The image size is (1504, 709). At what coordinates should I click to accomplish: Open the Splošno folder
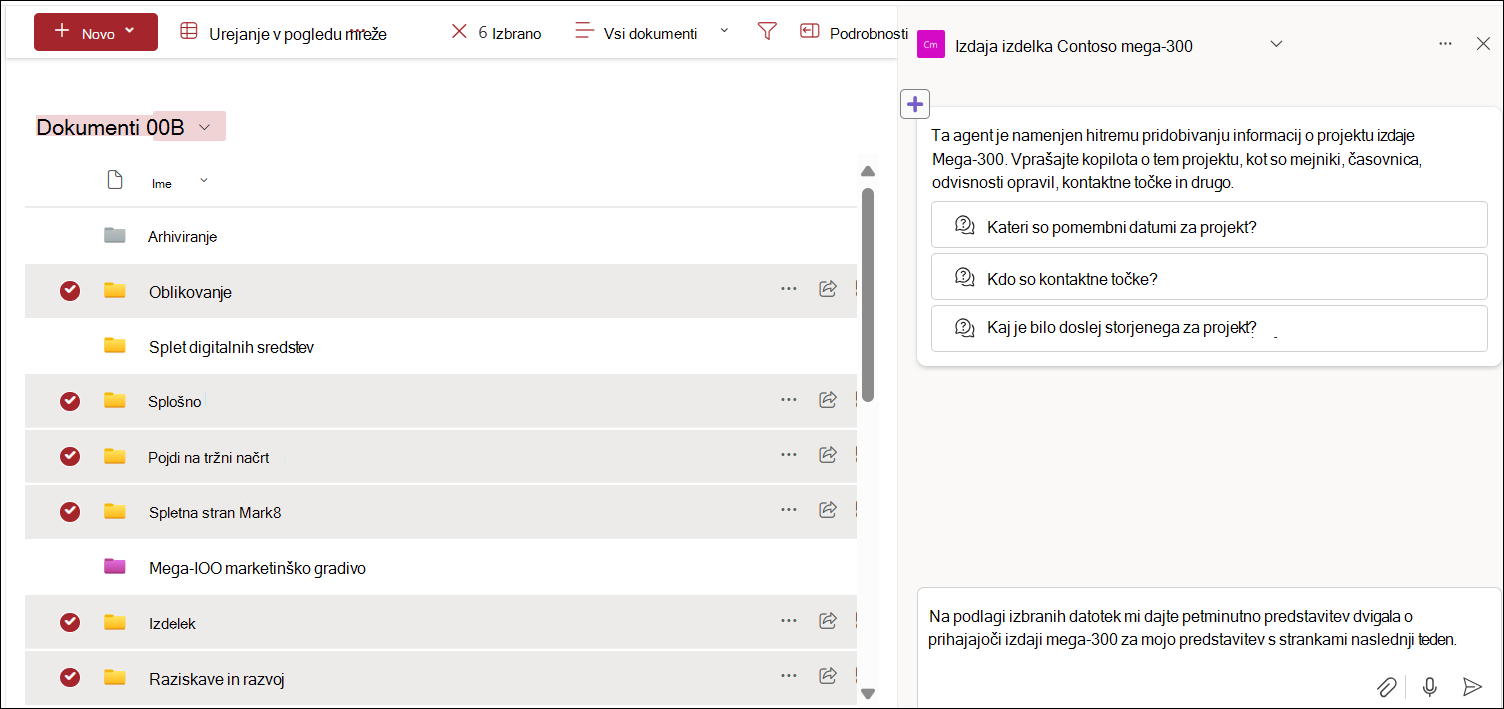click(175, 402)
